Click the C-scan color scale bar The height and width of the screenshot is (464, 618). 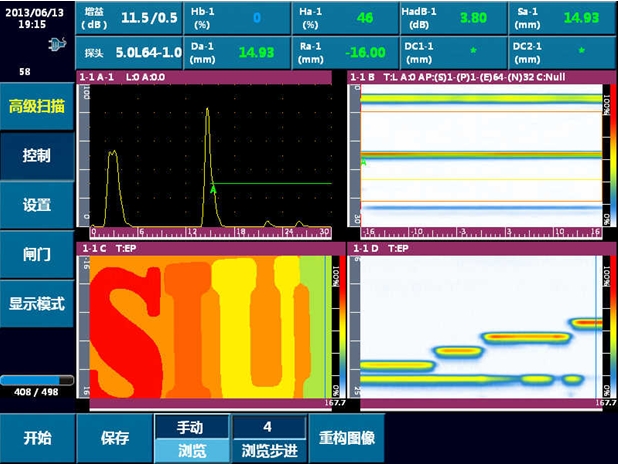click(334, 324)
